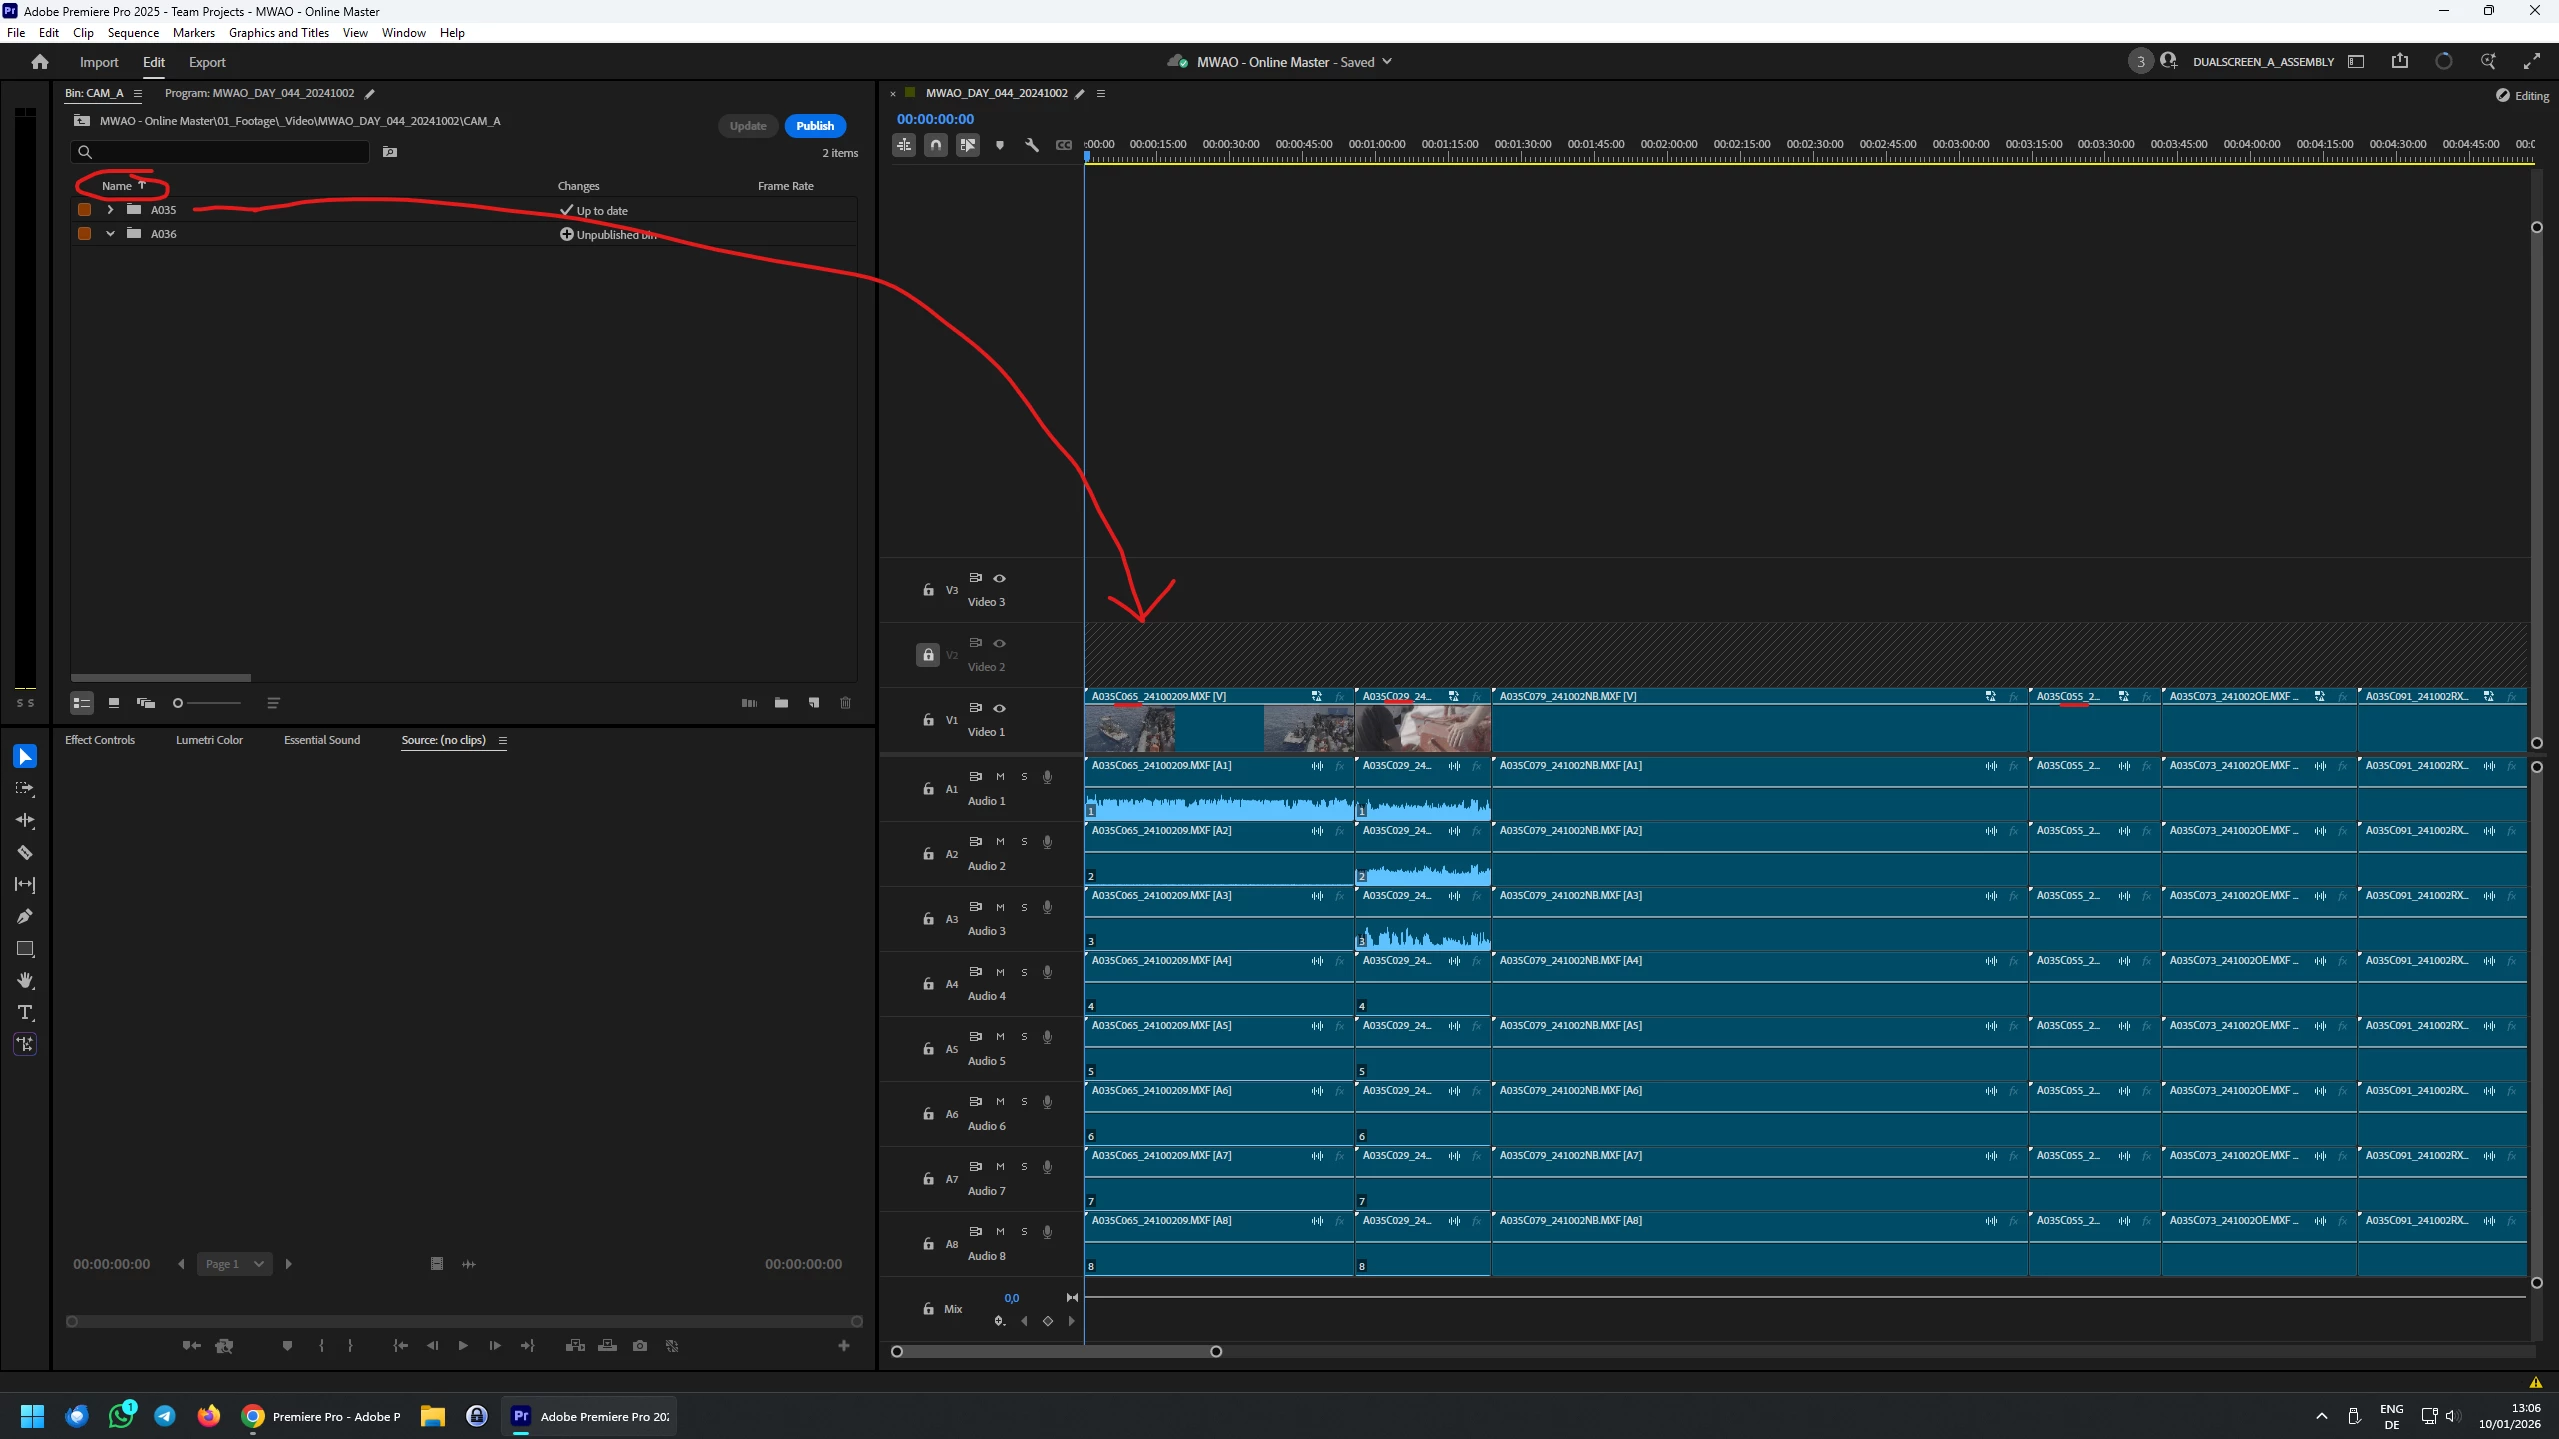
Task: Switch to the Lumetri Color tab
Action: click(x=209, y=740)
